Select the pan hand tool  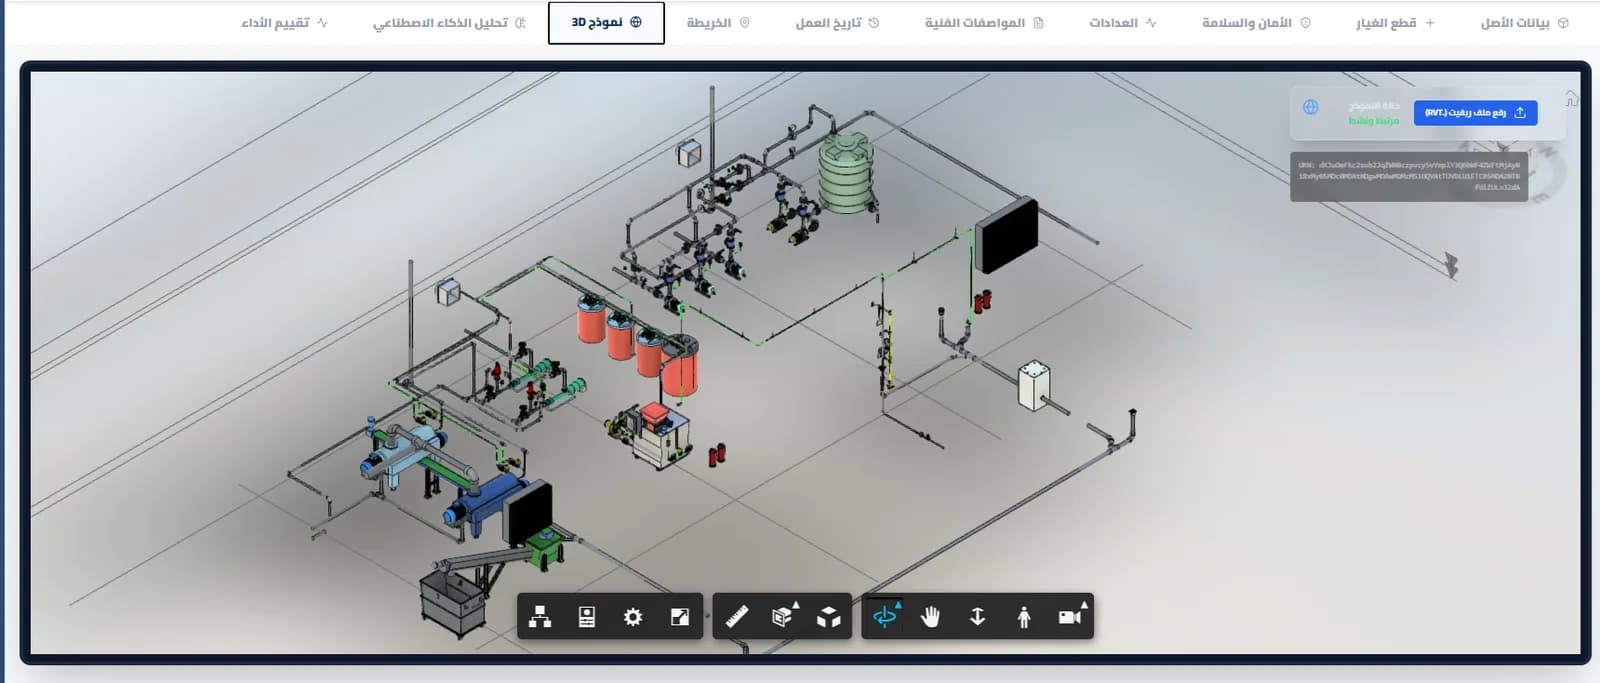tap(931, 617)
